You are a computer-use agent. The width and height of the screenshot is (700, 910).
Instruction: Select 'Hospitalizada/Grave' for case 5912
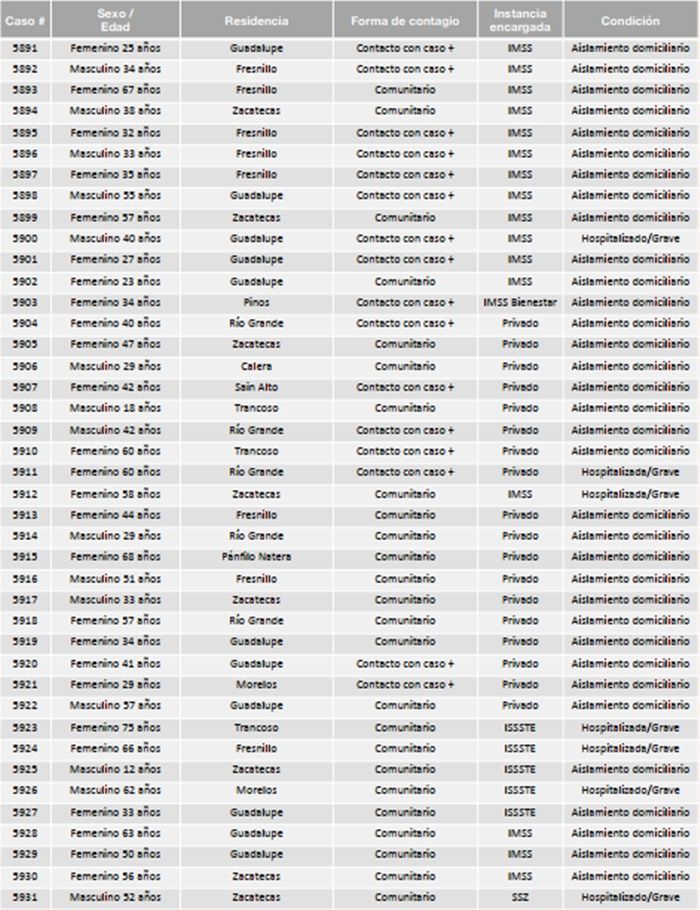pyautogui.click(x=630, y=494)
